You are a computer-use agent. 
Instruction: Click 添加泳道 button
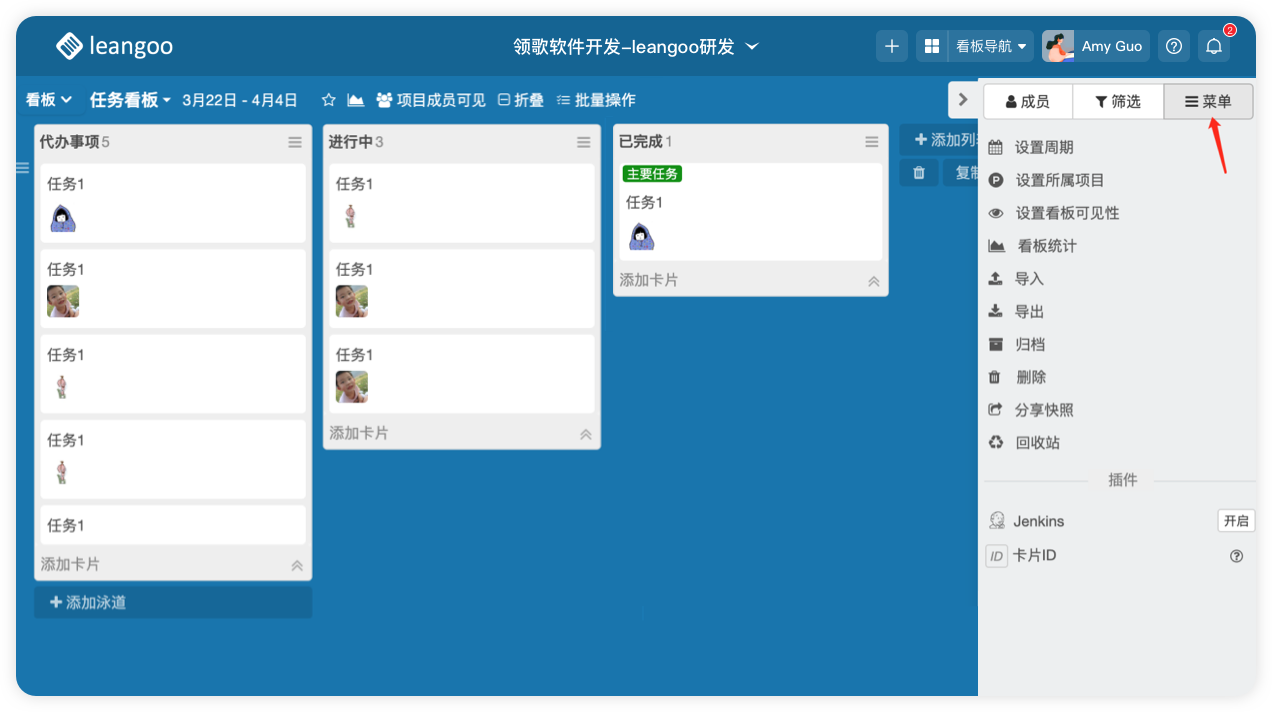(x=173, y=603)
